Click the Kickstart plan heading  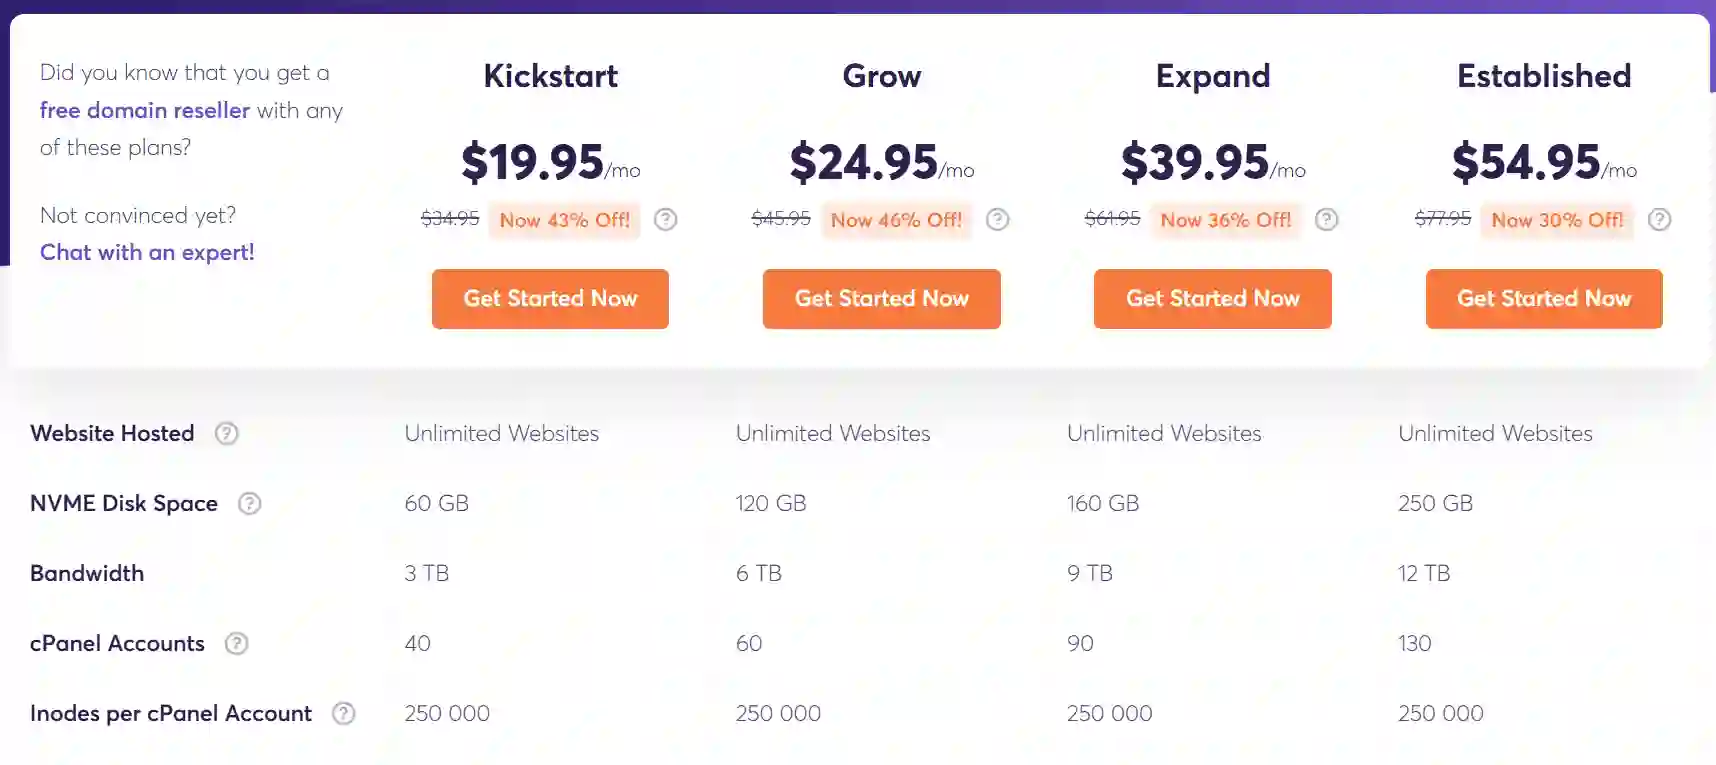(550, 75)
